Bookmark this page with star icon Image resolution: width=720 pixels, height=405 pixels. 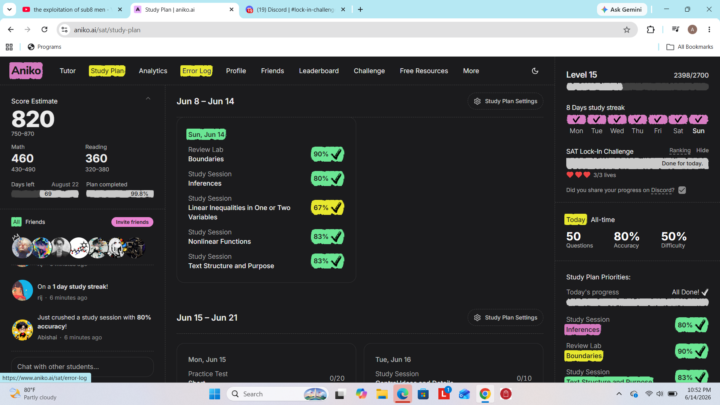627,30
